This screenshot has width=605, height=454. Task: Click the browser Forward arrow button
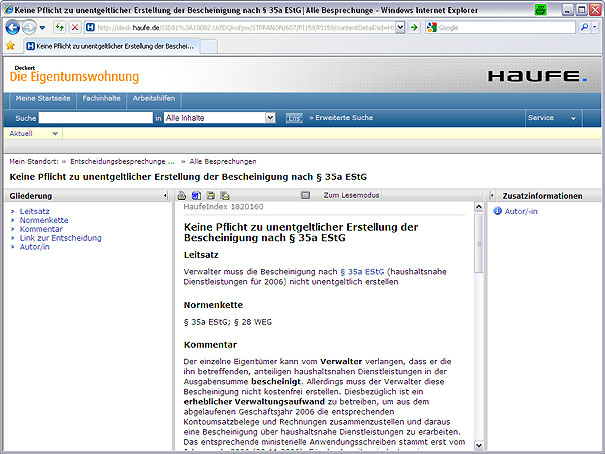pos(29,27)
